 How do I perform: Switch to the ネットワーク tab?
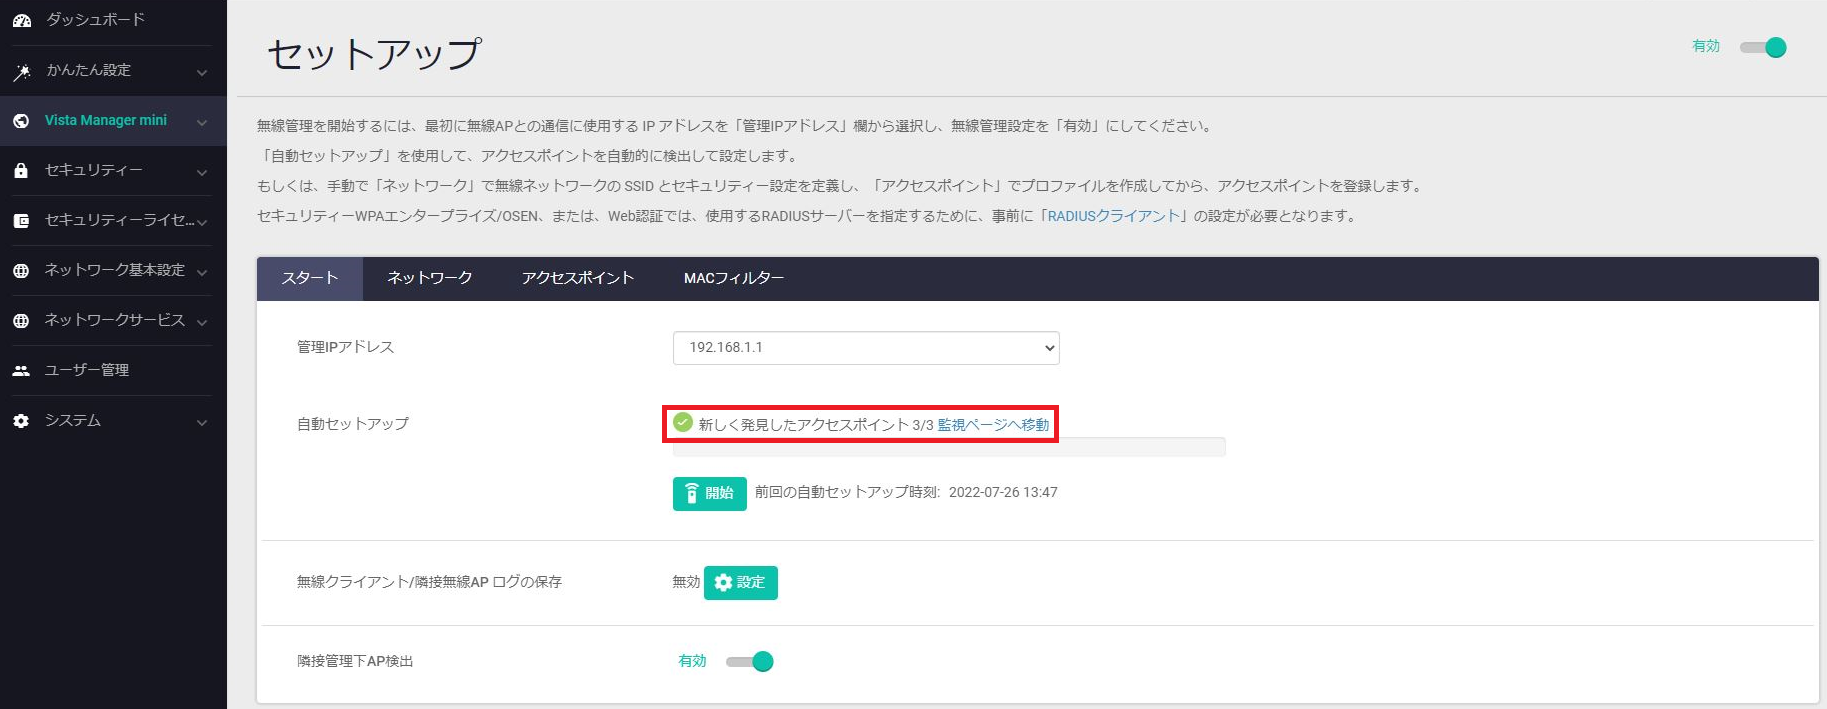(430, 278)
